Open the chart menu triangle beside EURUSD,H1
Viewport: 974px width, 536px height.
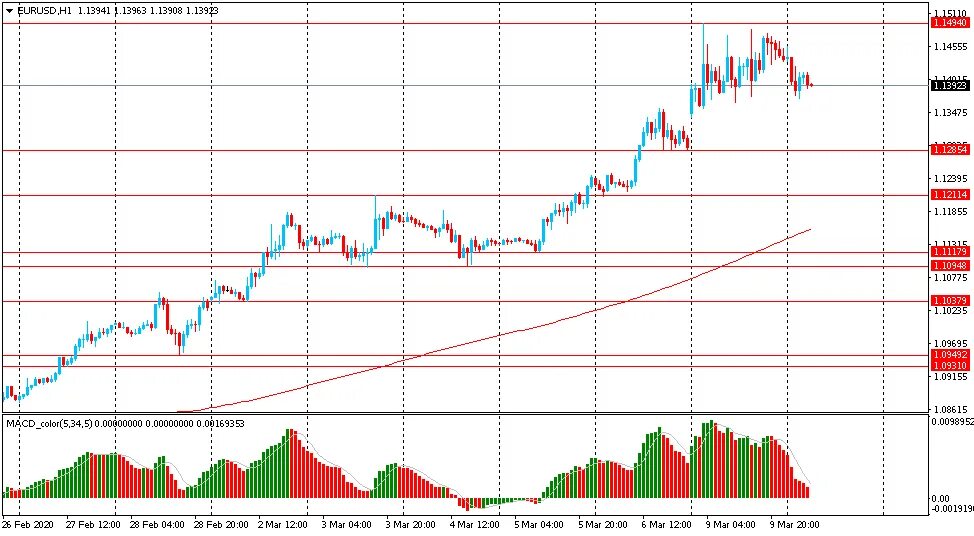(9, 11)
